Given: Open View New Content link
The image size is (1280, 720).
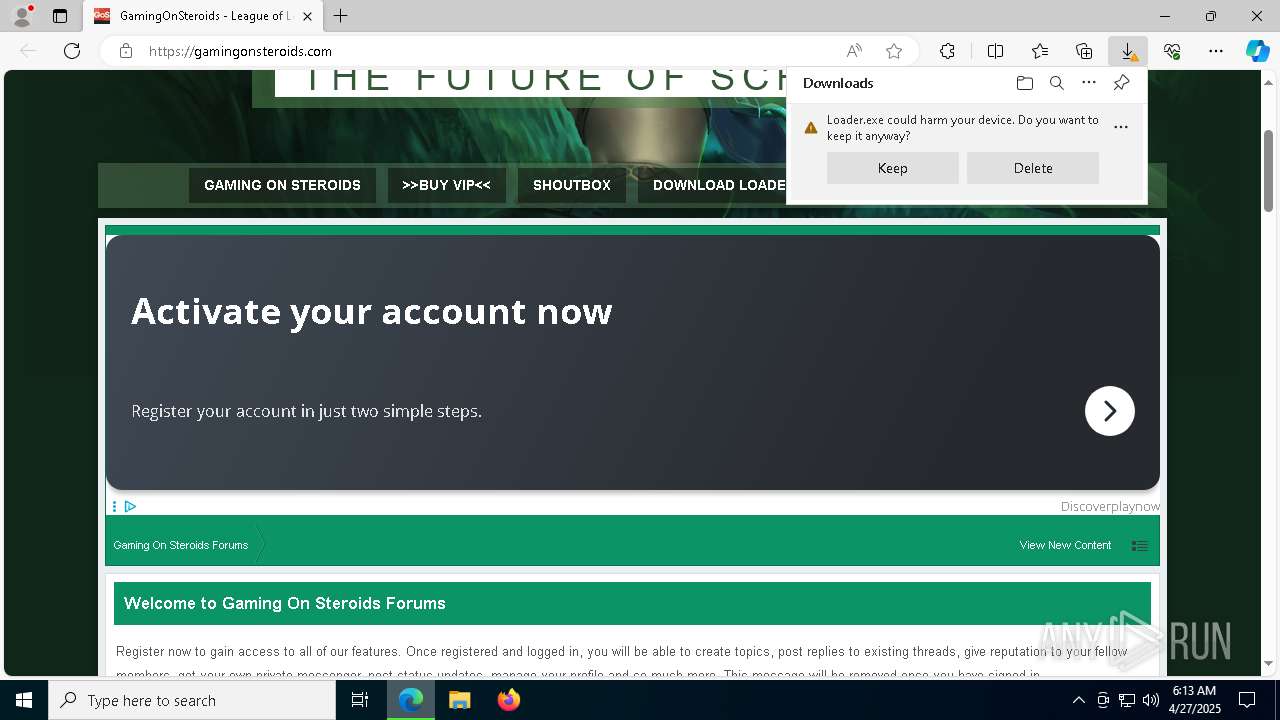Looking at the screenshot, I should point(1065,545).
